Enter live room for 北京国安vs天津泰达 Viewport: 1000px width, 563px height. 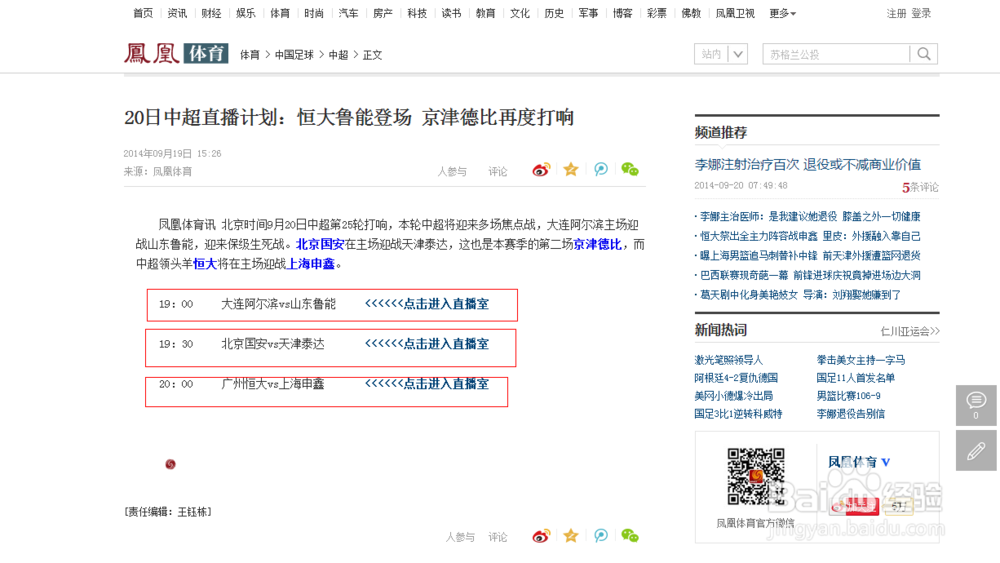click(x=427, y=344)
